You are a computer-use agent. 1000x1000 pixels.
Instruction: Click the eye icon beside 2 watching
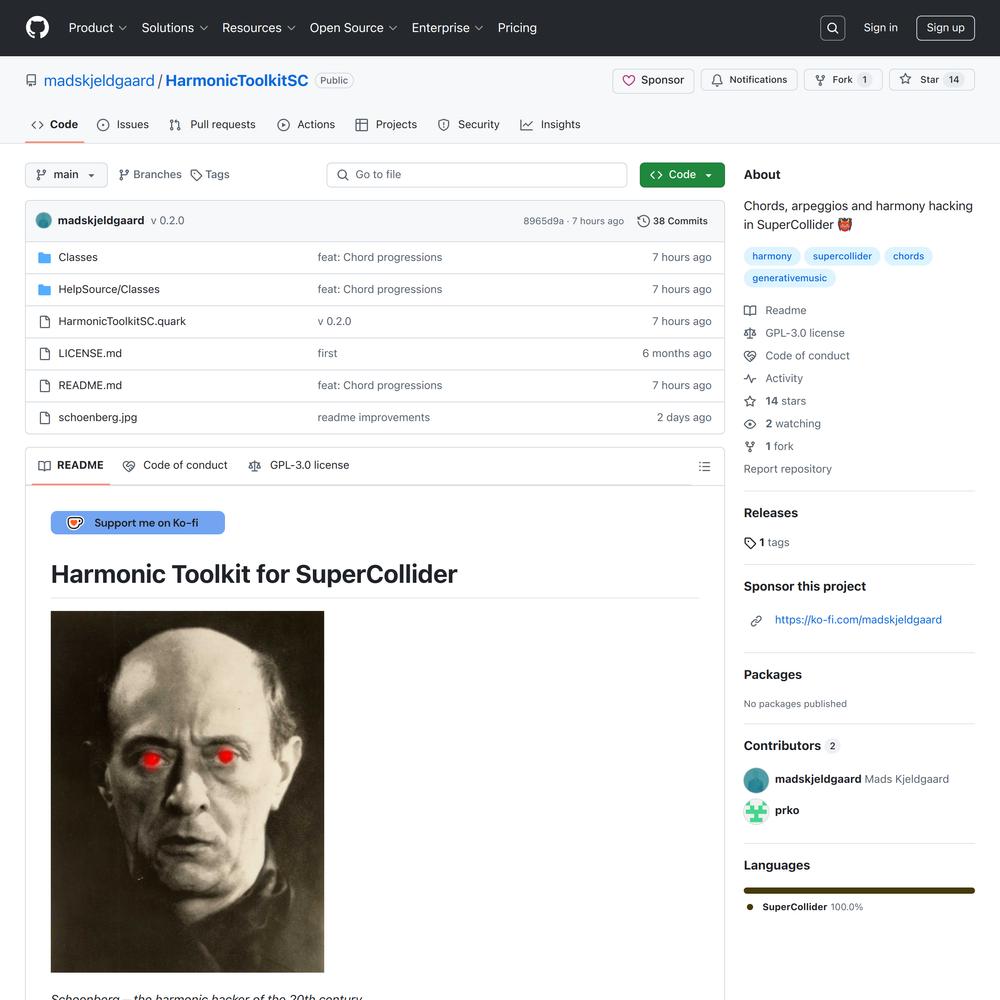[x=750, y=424]
